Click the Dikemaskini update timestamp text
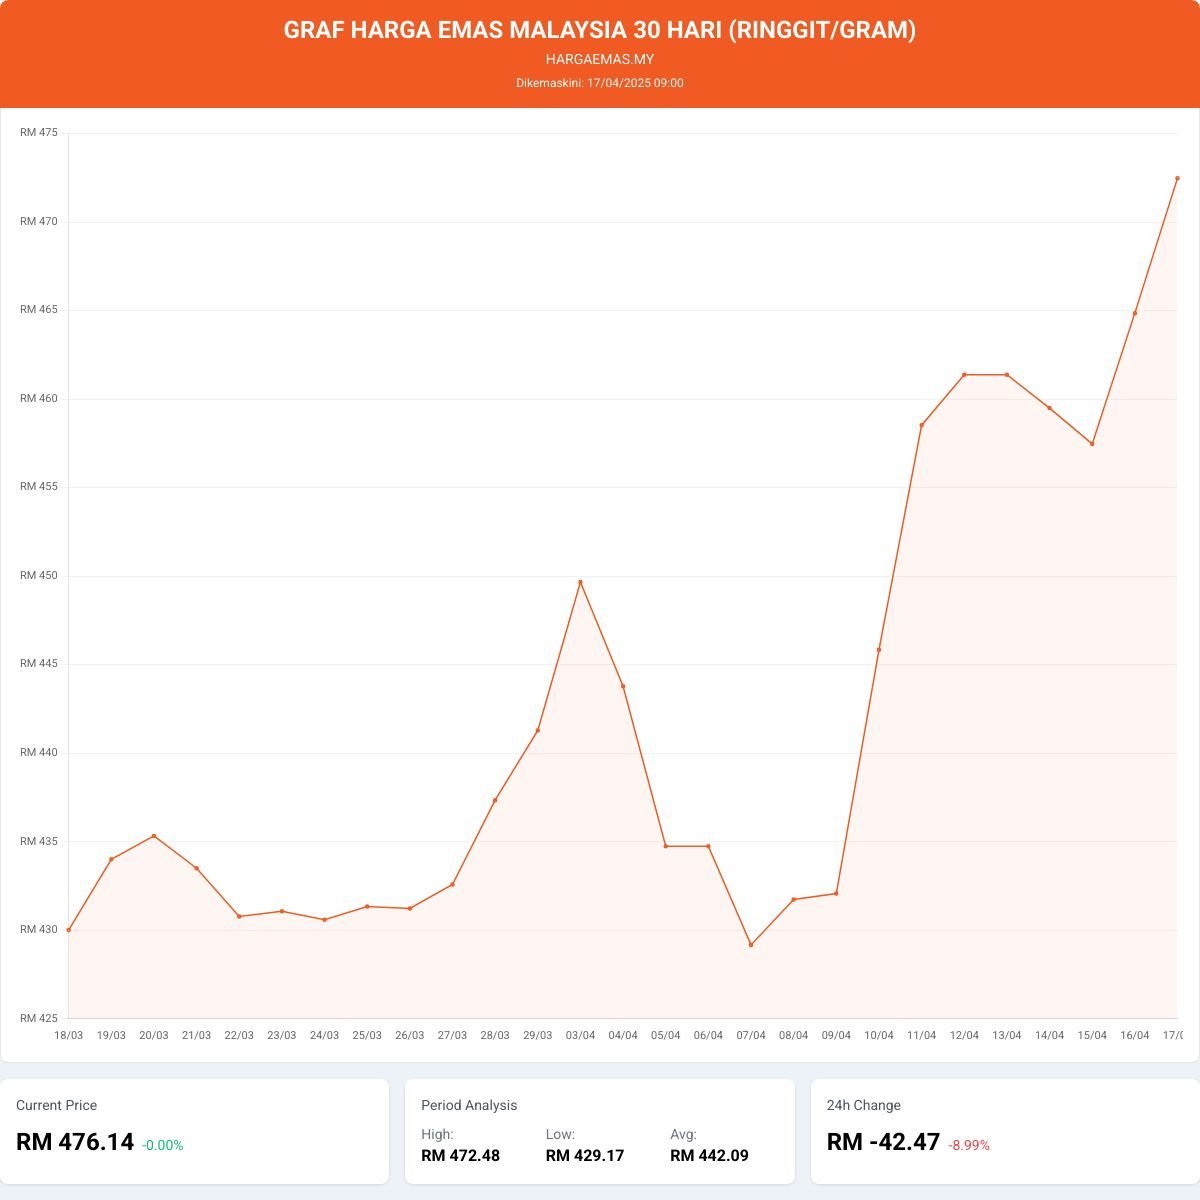The image size is (1200, 1200). (x=600, y=83)
